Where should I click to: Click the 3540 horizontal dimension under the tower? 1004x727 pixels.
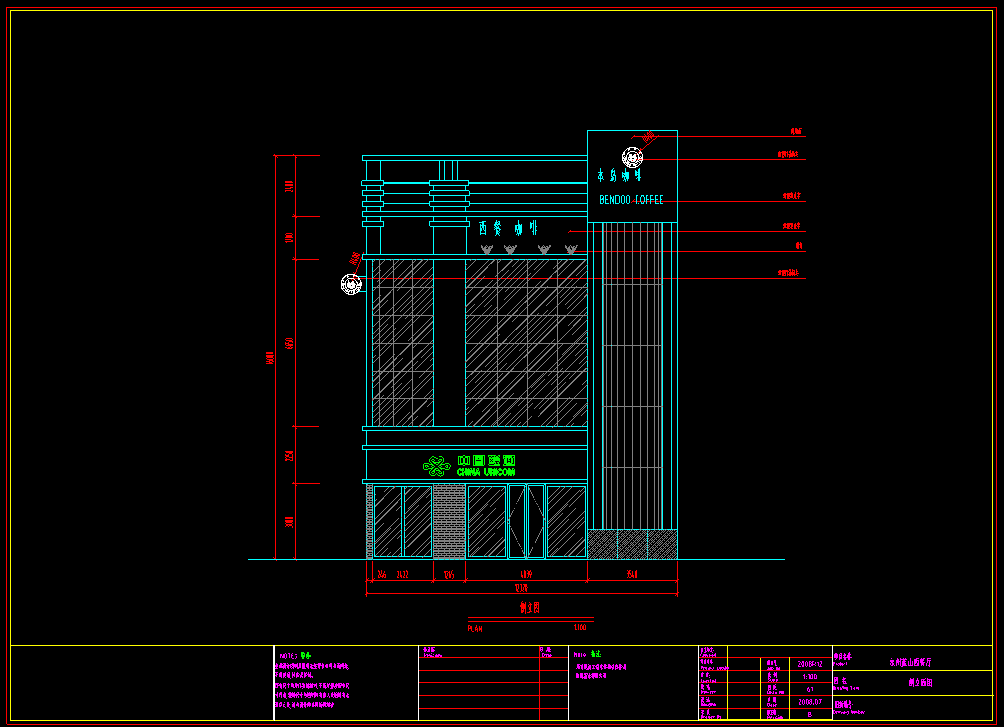[x=632, y=575]
